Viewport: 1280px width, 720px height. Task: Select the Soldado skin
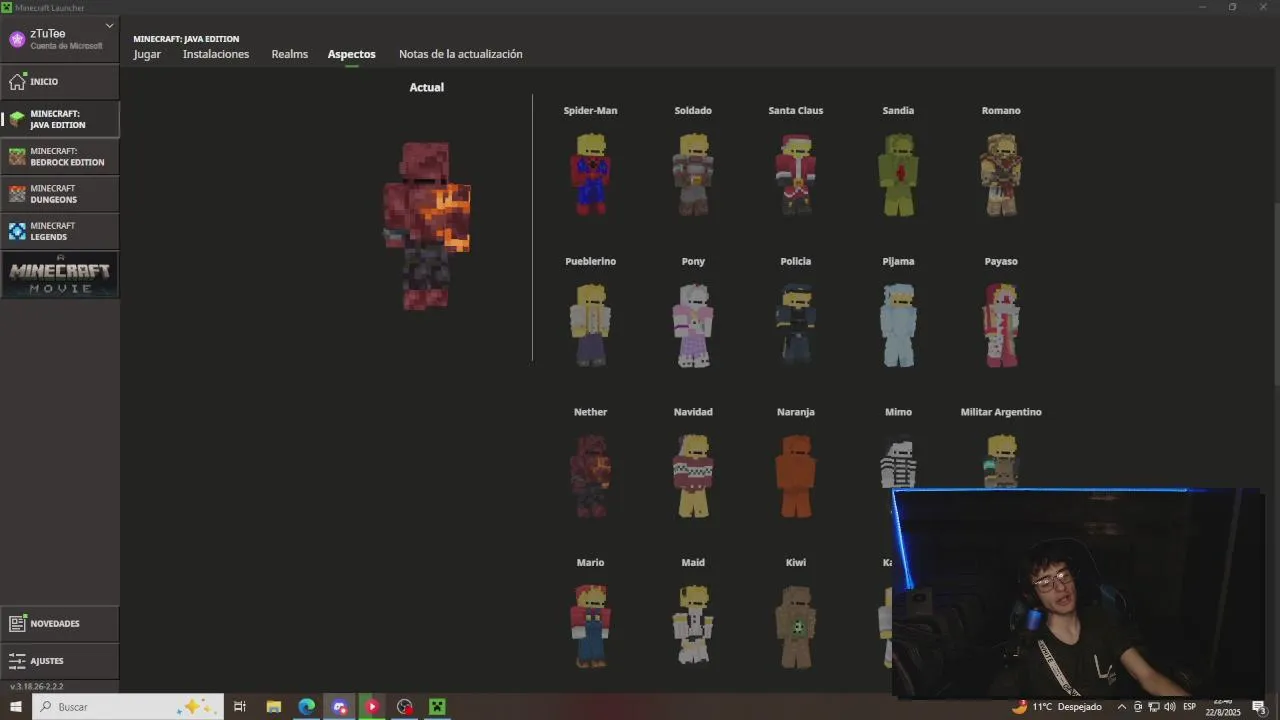[x=693, y=174]
